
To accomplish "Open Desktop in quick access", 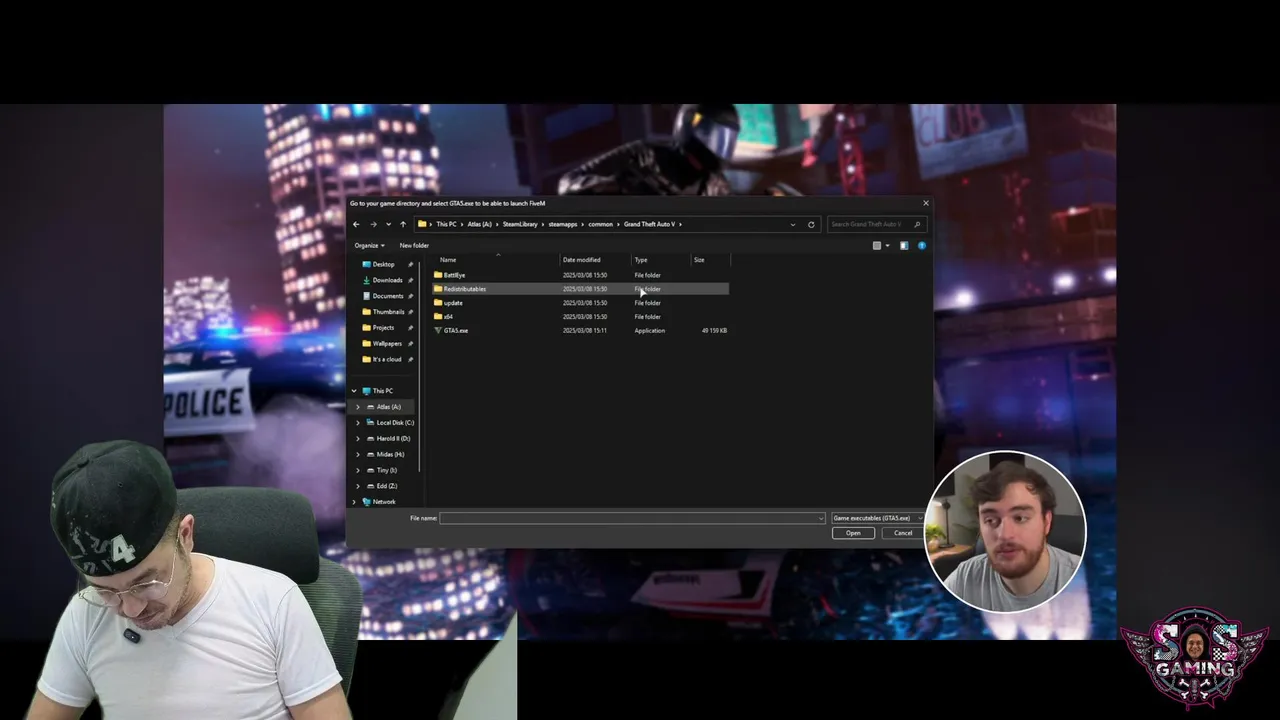I will pos(383,264).
